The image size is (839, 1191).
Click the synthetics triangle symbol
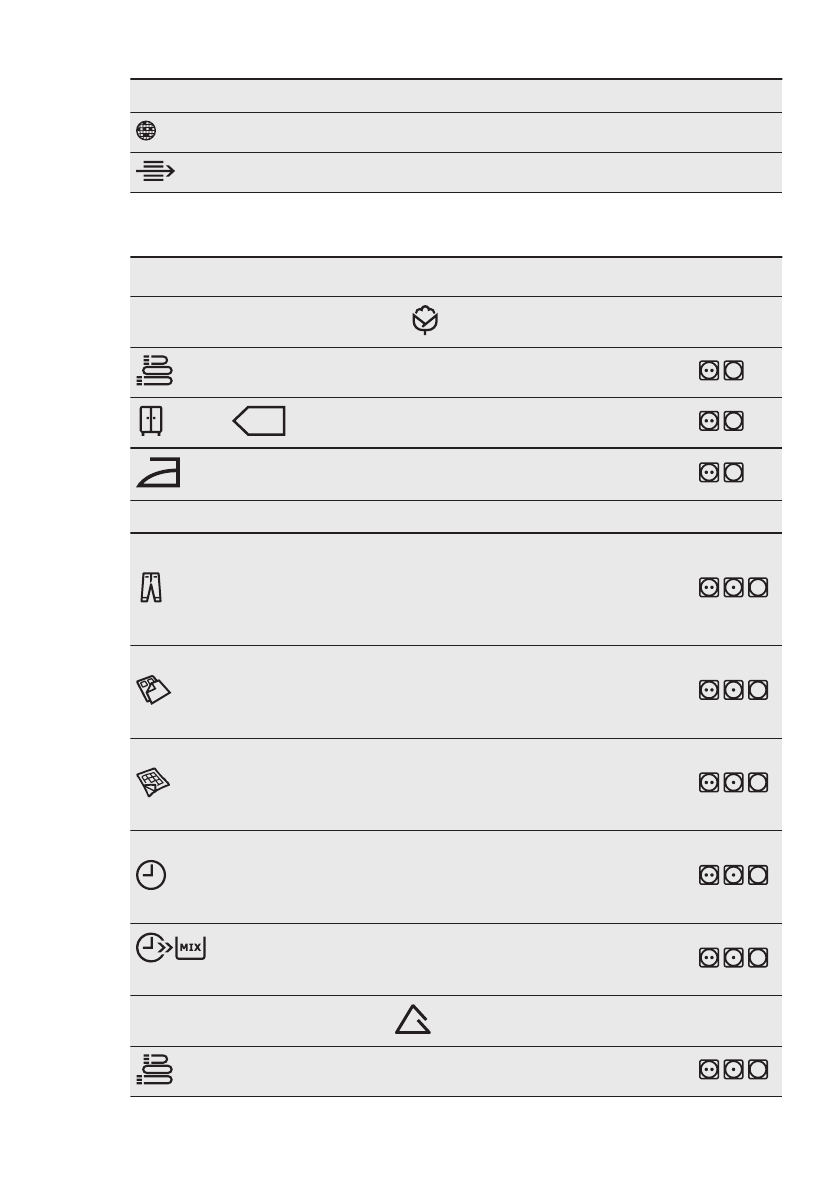click(412, 1020)
